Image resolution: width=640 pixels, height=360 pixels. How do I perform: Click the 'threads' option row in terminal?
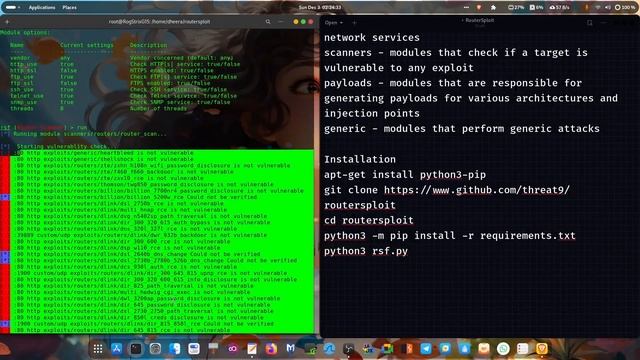(98, 109)
